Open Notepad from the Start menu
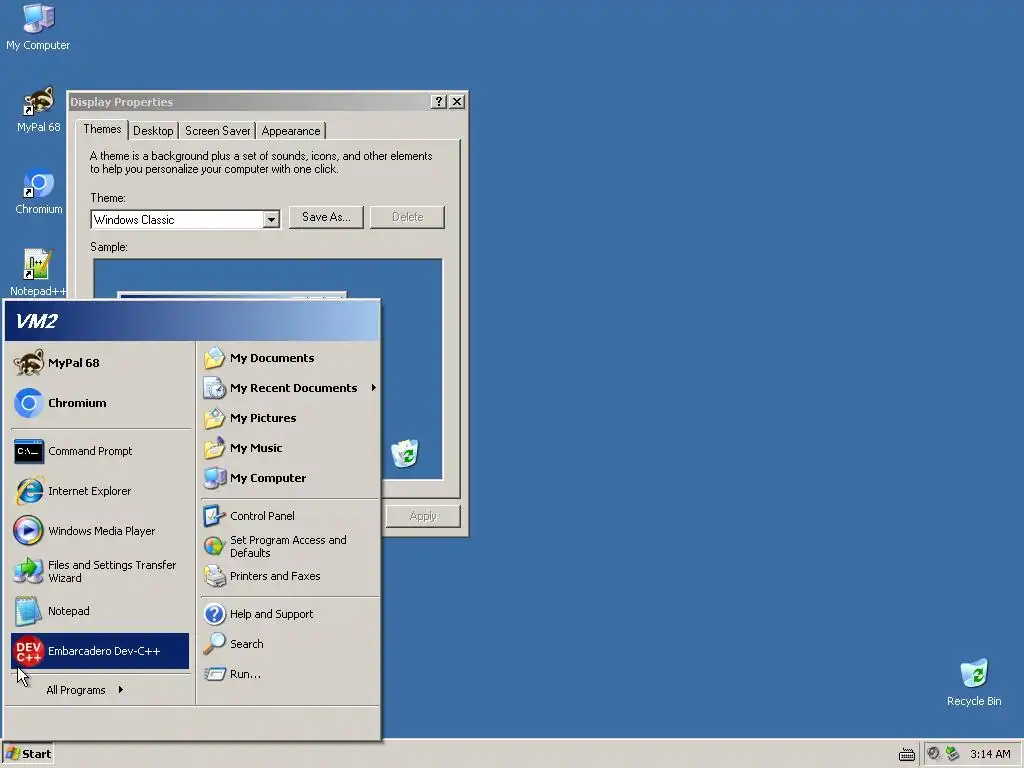Screen dimensions: 1024x768 (100, 611)
